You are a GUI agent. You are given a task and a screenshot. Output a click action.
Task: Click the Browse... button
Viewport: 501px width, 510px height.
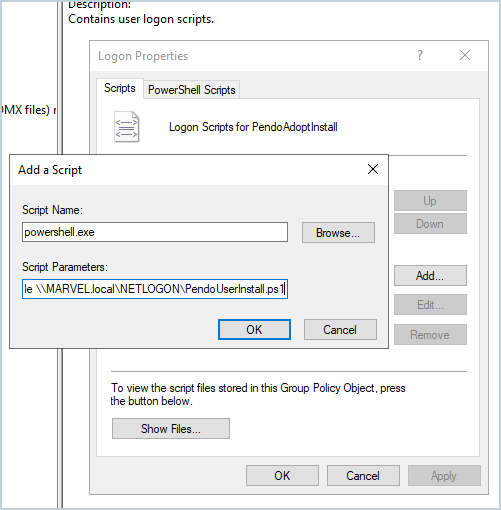[338, 232]
